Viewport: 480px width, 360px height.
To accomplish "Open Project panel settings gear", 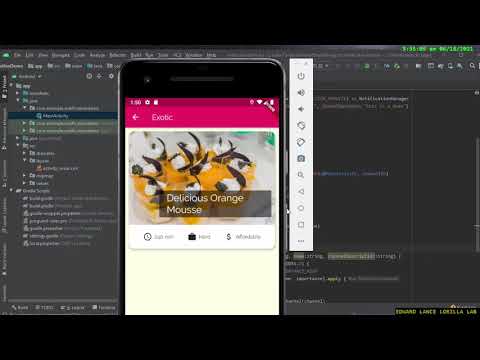I will (111, 76).
